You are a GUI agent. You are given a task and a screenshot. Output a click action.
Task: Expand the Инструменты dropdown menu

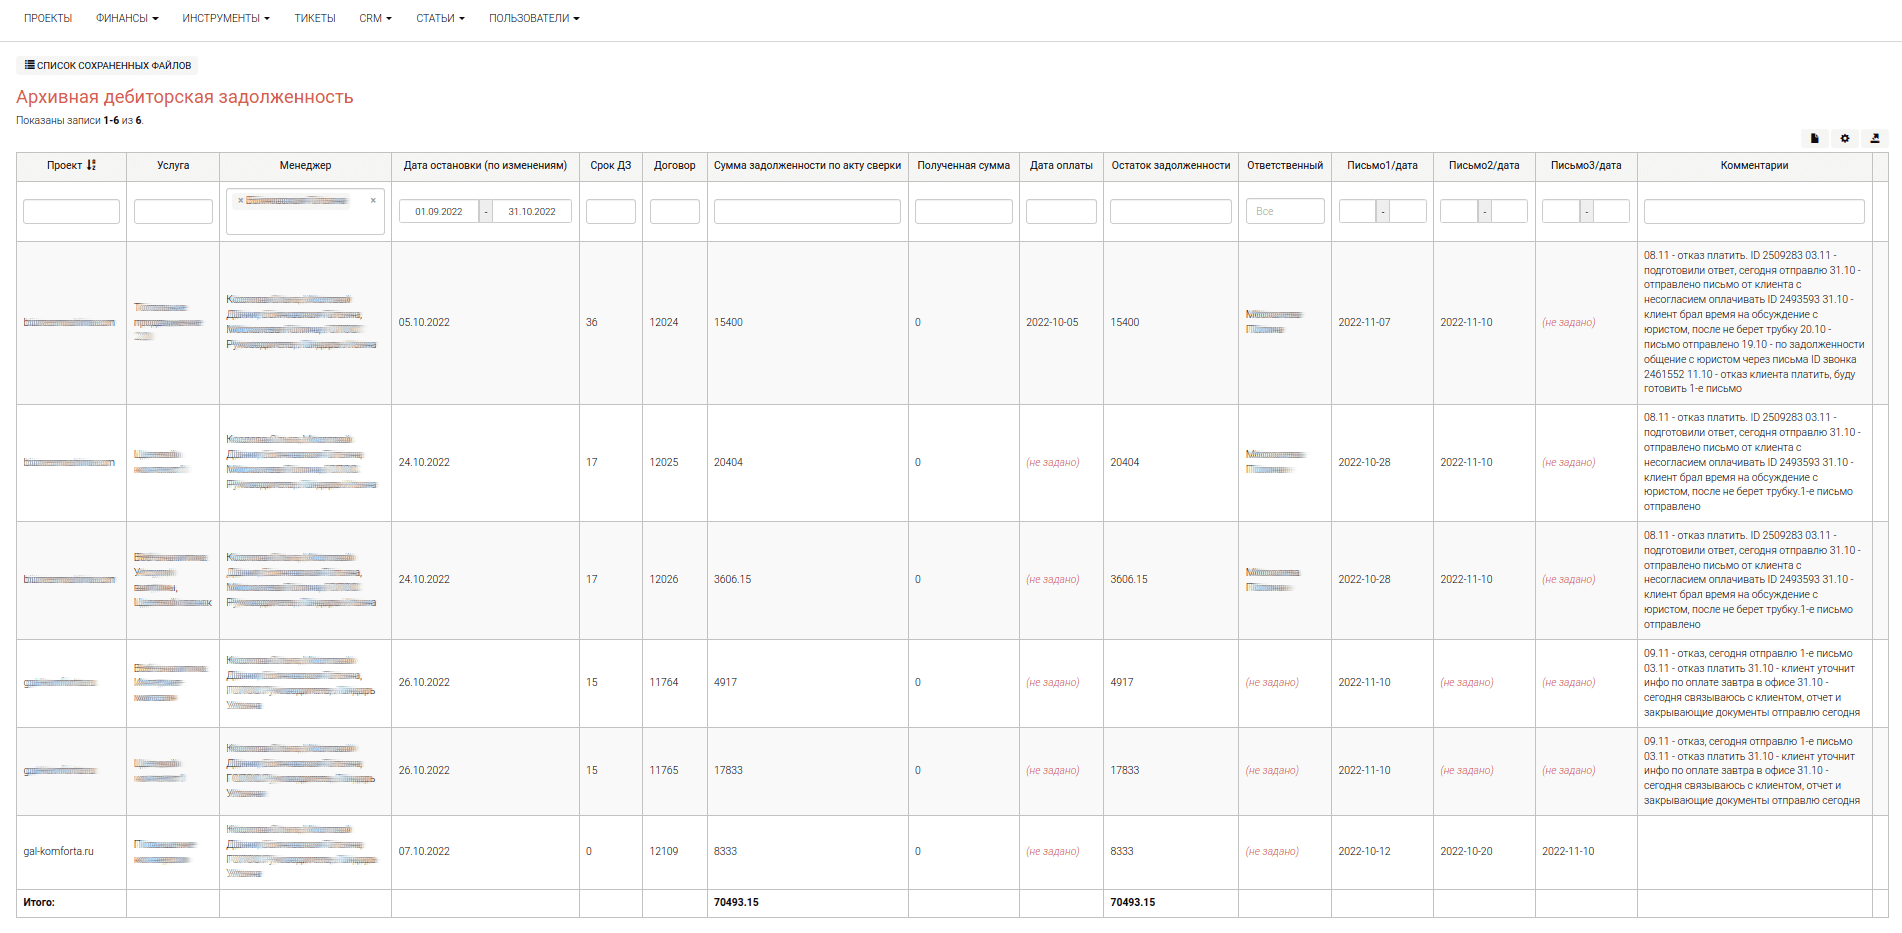coord(225,19)
